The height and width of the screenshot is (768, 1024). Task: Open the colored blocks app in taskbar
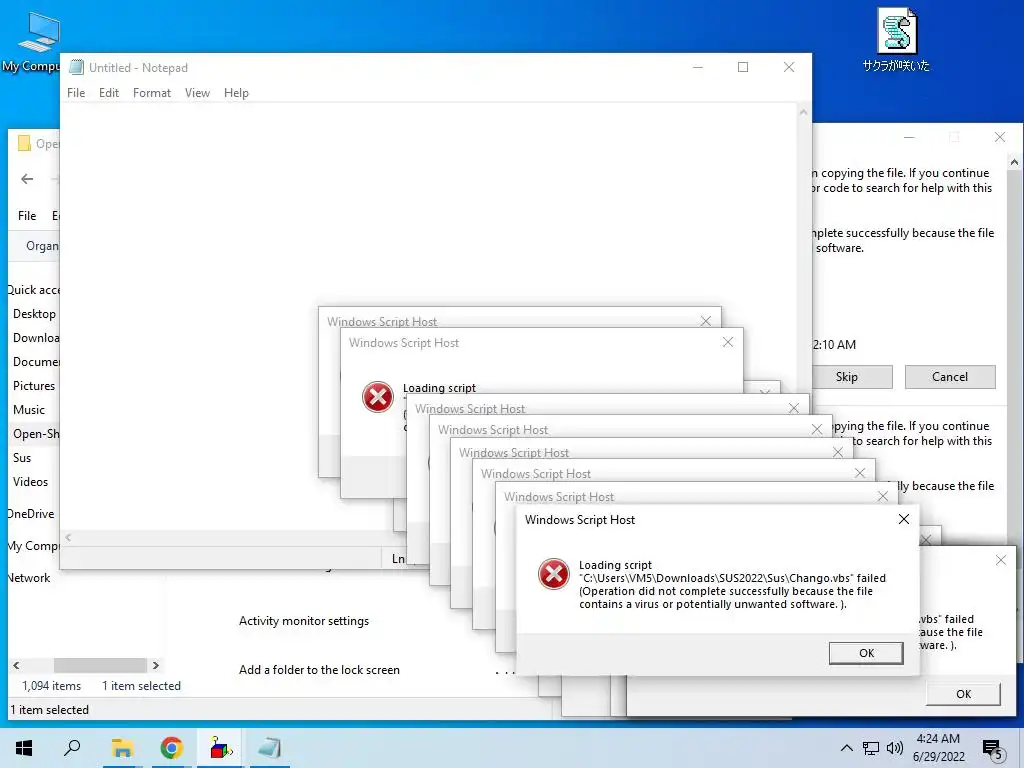pyautogui.click(x=221, y=748)
